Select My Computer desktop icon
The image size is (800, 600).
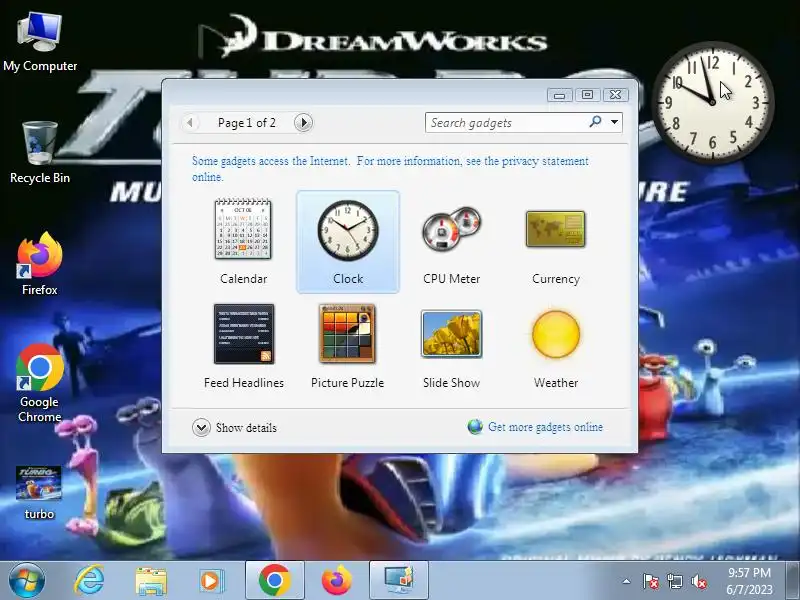pos(40,43)
